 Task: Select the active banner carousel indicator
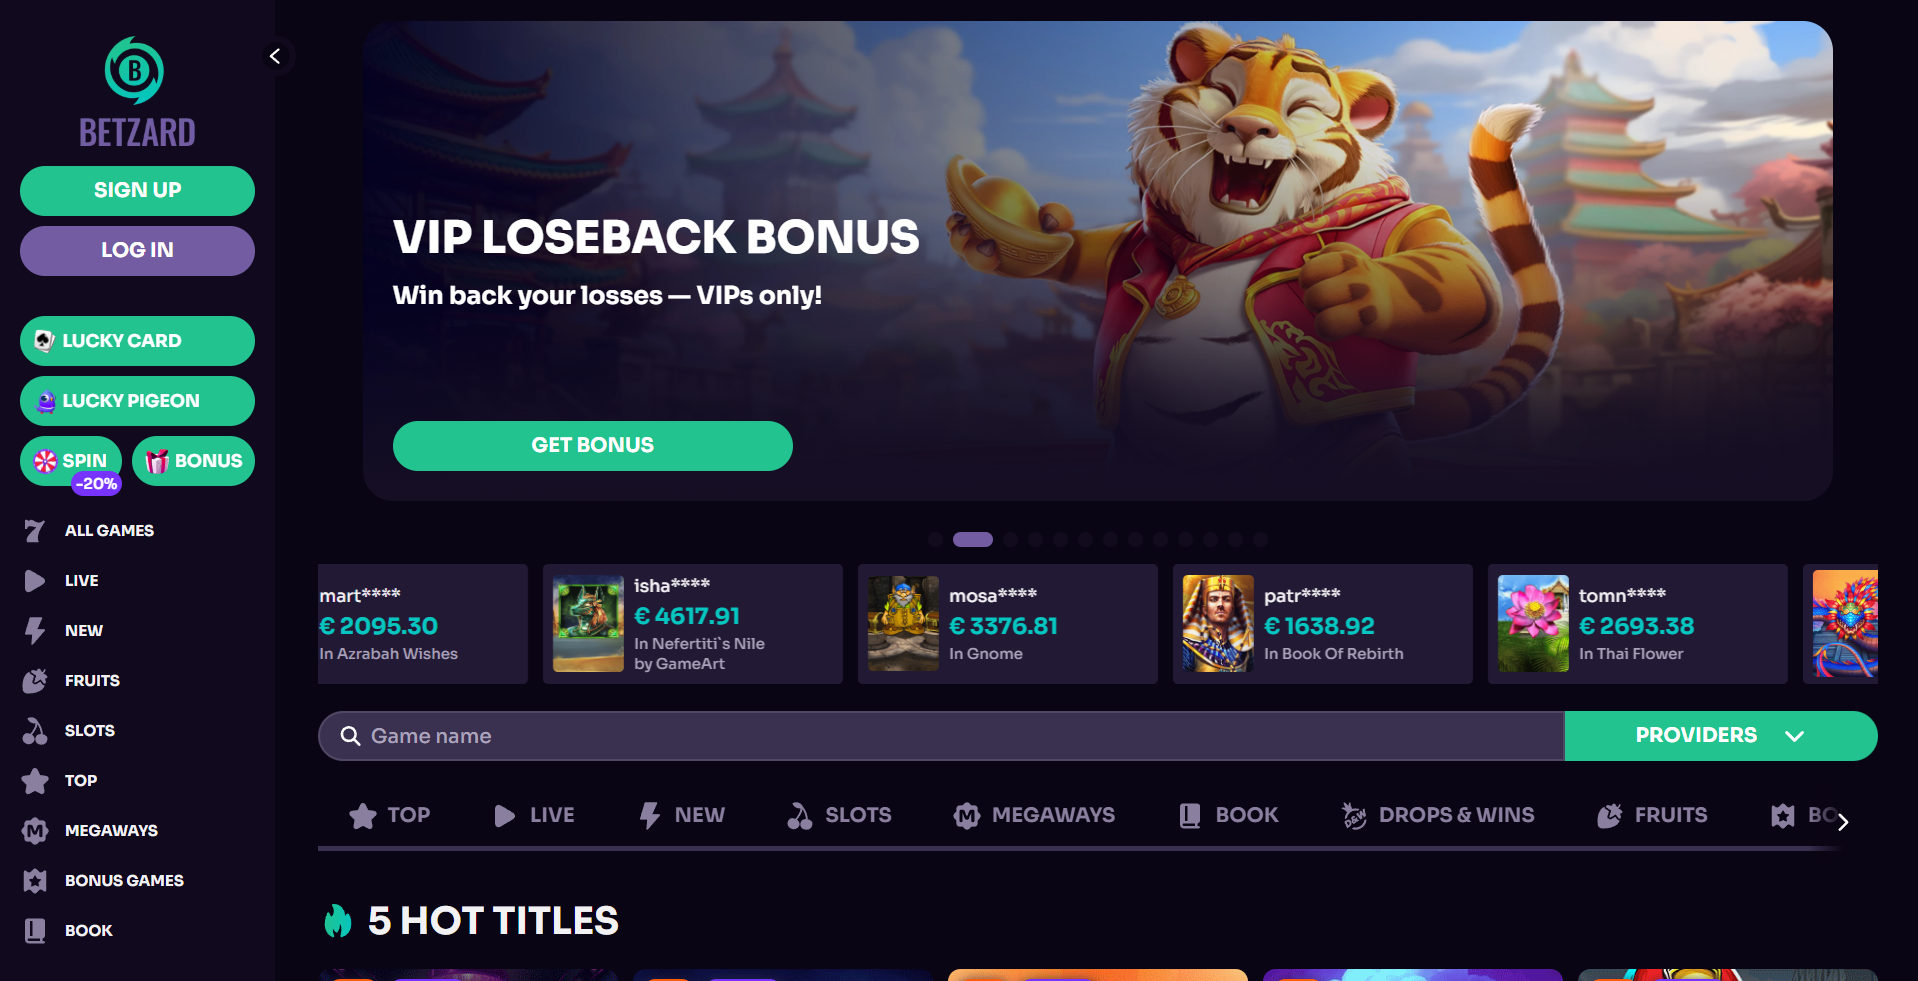[x=972, y=540]
